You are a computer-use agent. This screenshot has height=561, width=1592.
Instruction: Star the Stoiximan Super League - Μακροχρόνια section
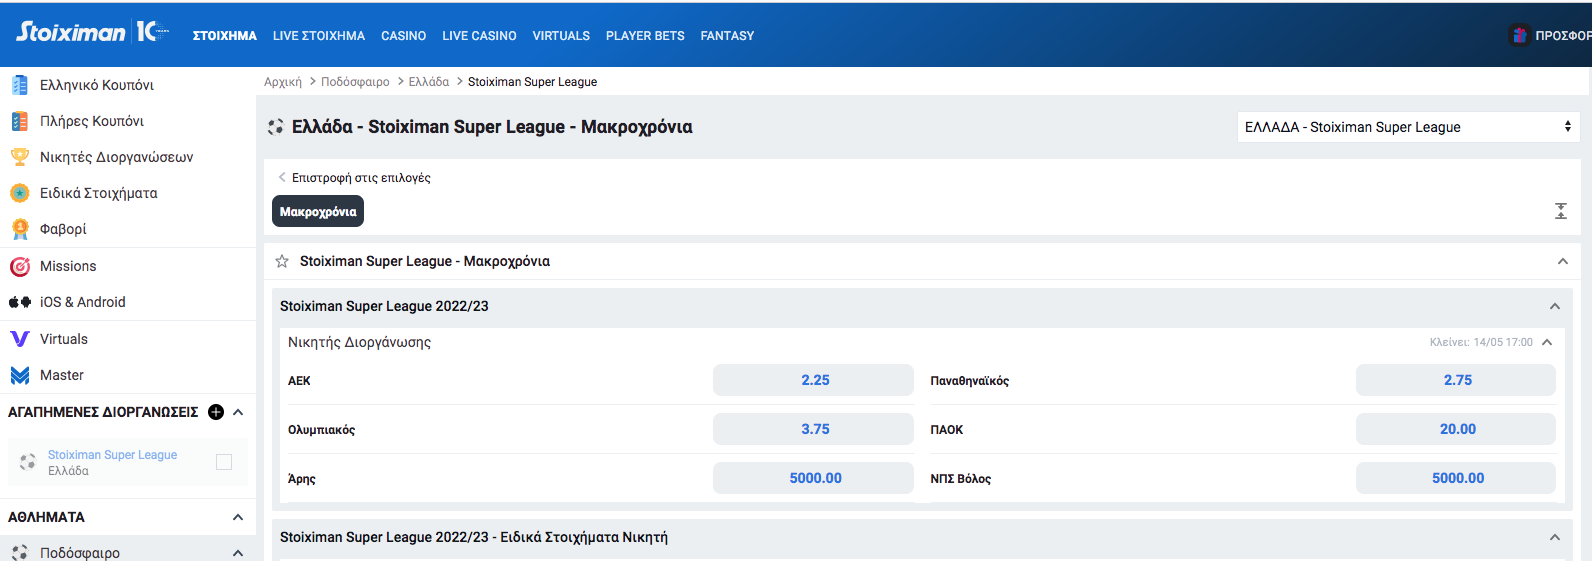(282, 261)
